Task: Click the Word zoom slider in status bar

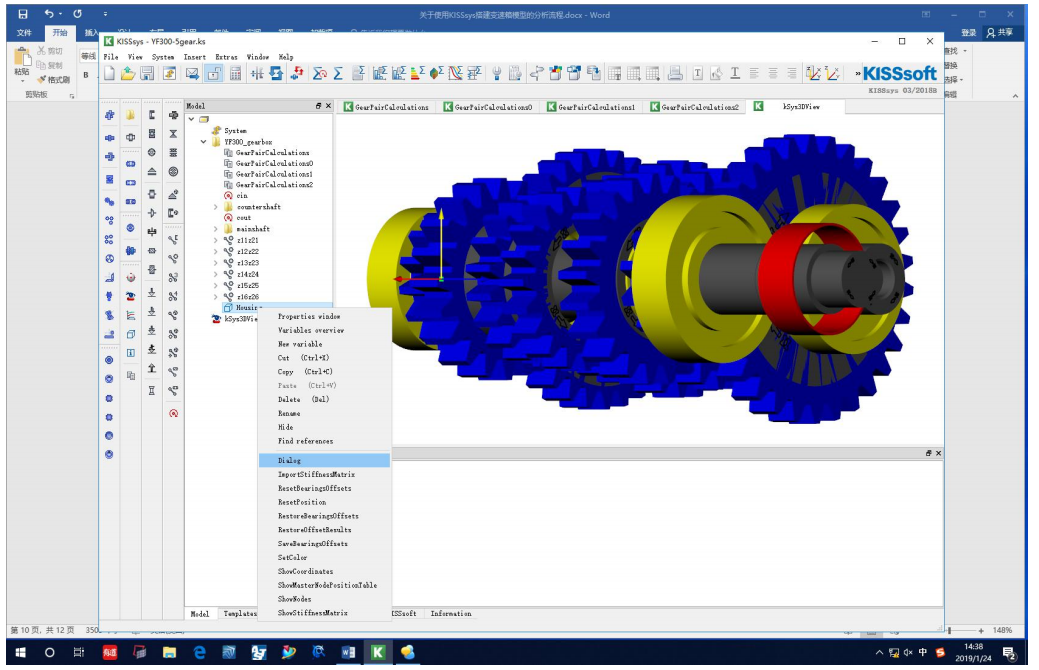Action: tap(948, 631)
